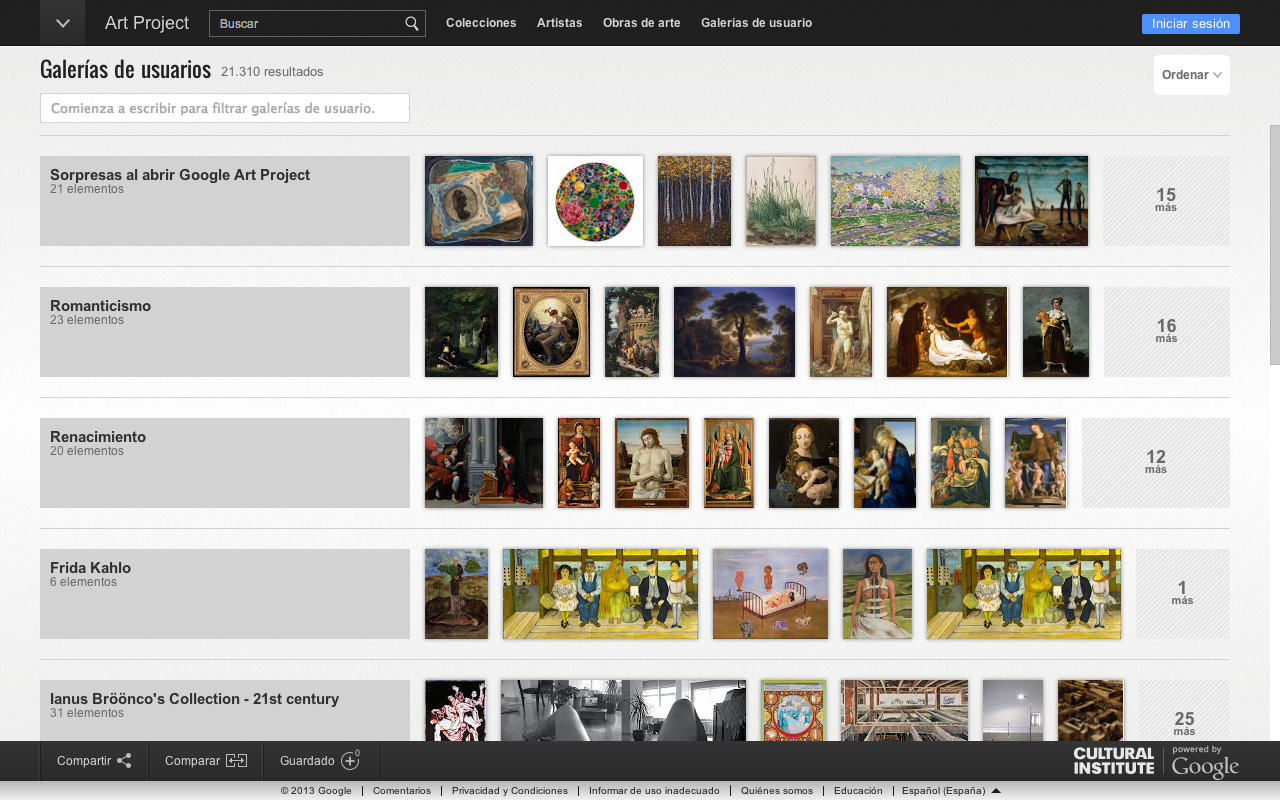Open the Sorpresas al abrir Google Art Project gallery
Image resolution: width=1280 pixels, height=800 pixels.
pyautogui.click(x=225, y=201)
